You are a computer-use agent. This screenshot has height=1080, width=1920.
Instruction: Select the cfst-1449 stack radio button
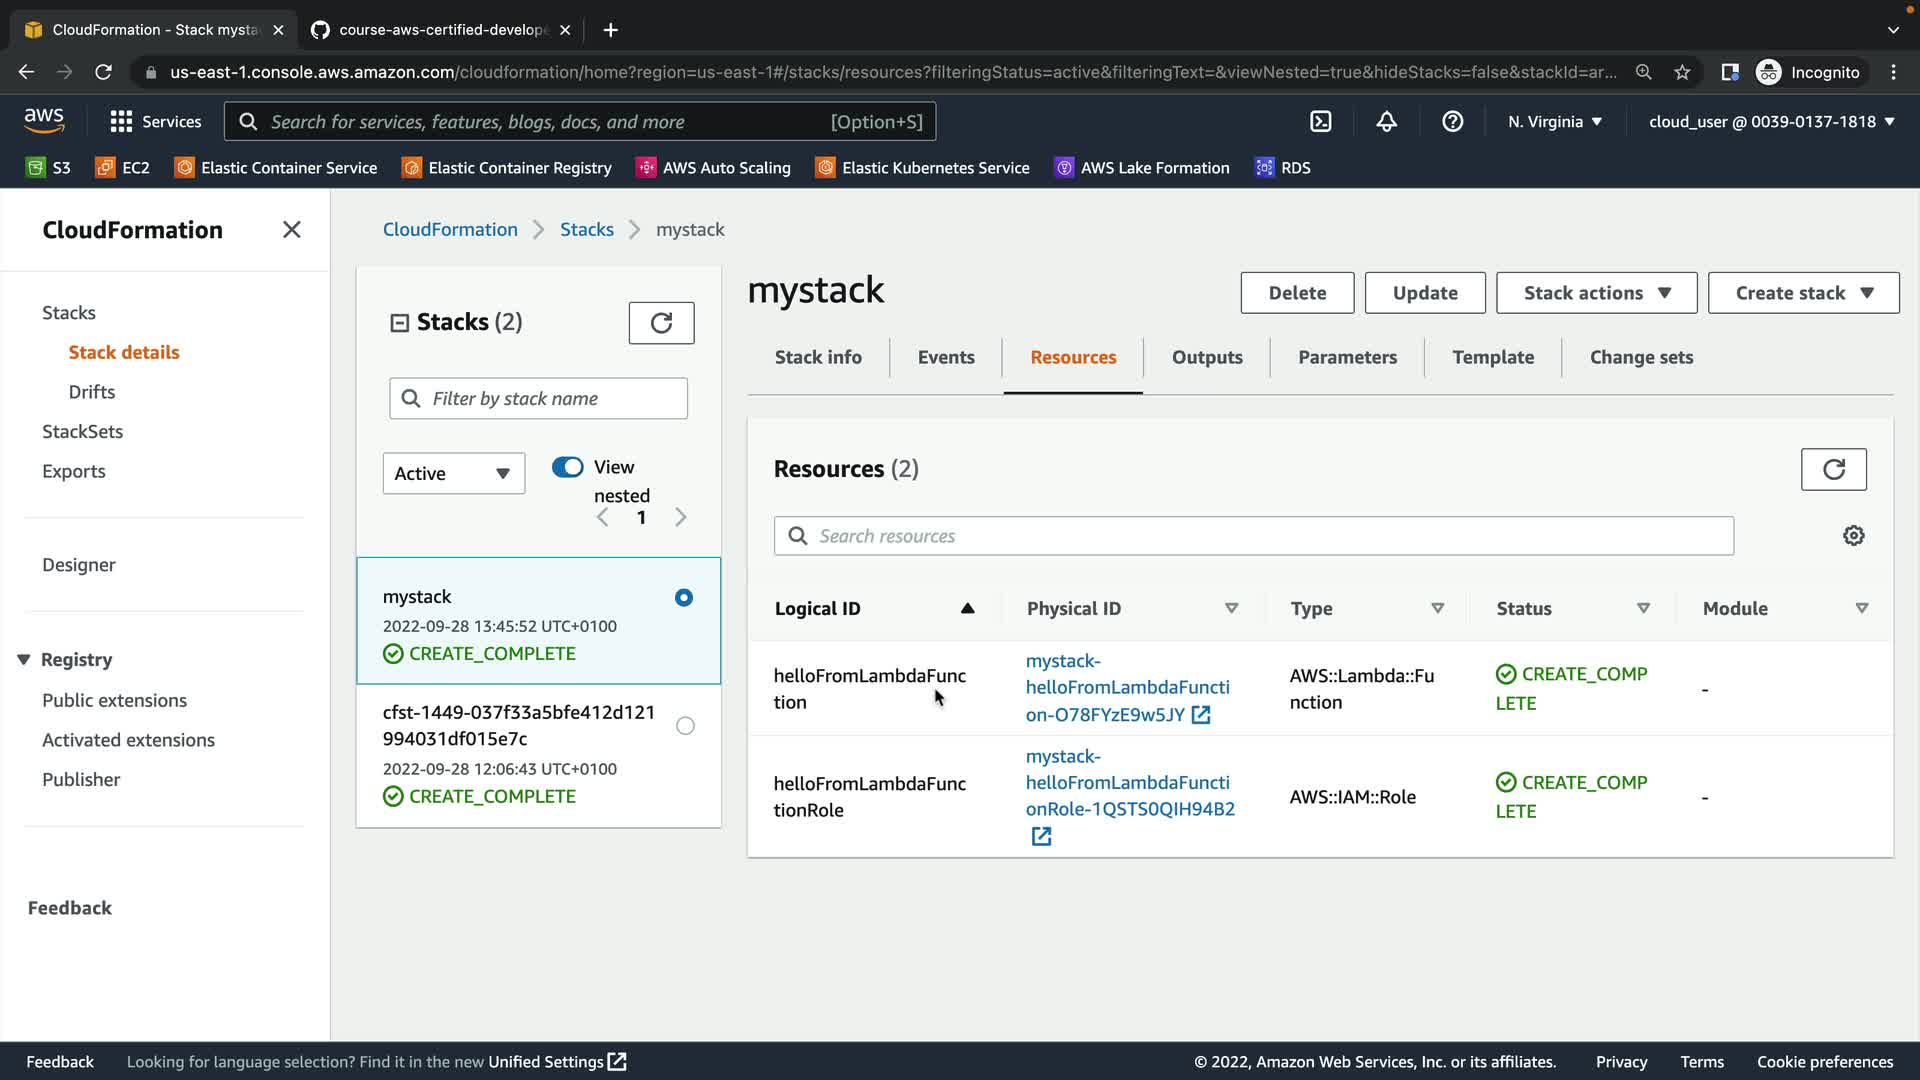coord(685,726)
